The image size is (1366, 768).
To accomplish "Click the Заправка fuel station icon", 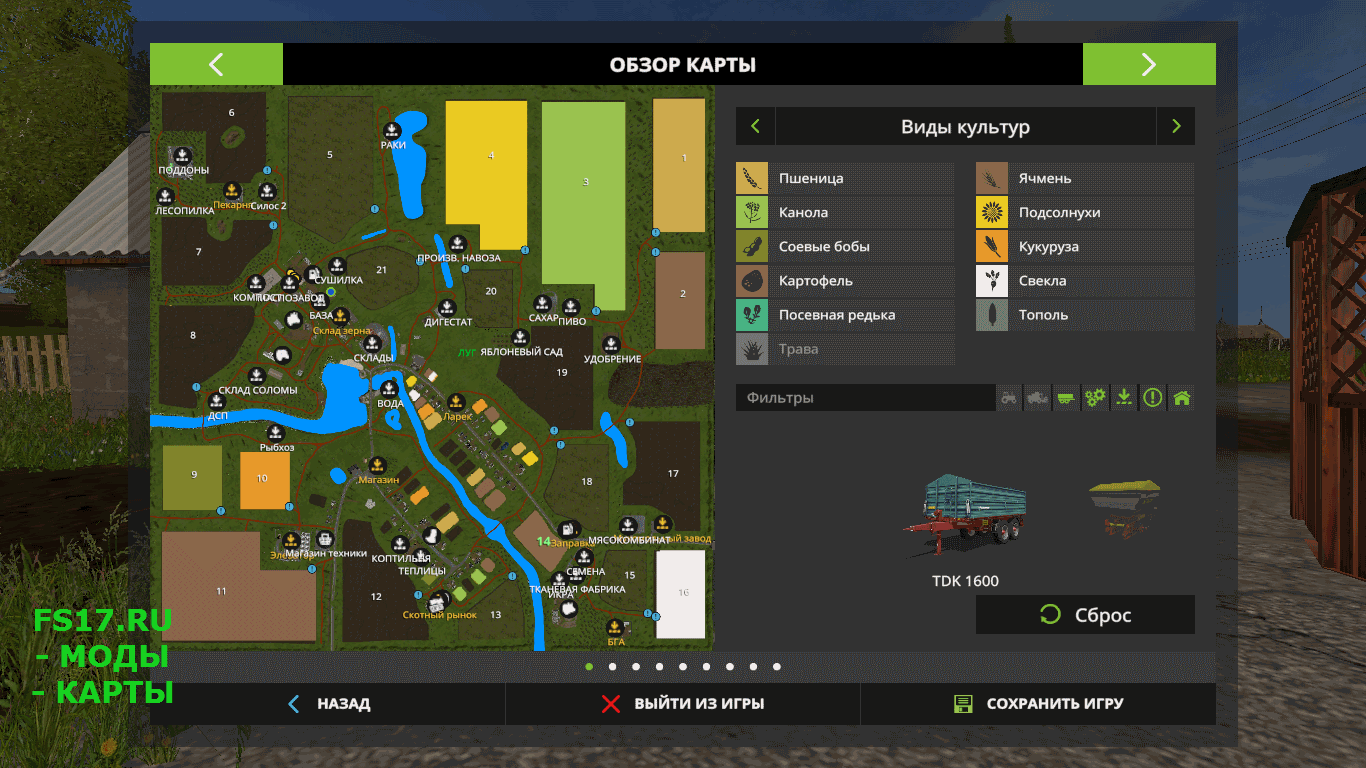I will pos(568,529).
